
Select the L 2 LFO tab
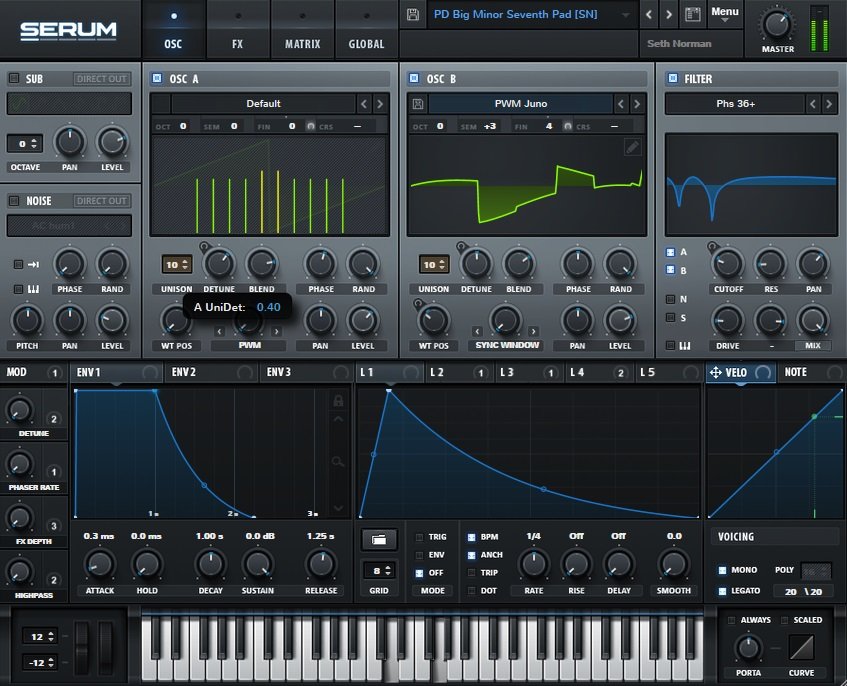458,372
